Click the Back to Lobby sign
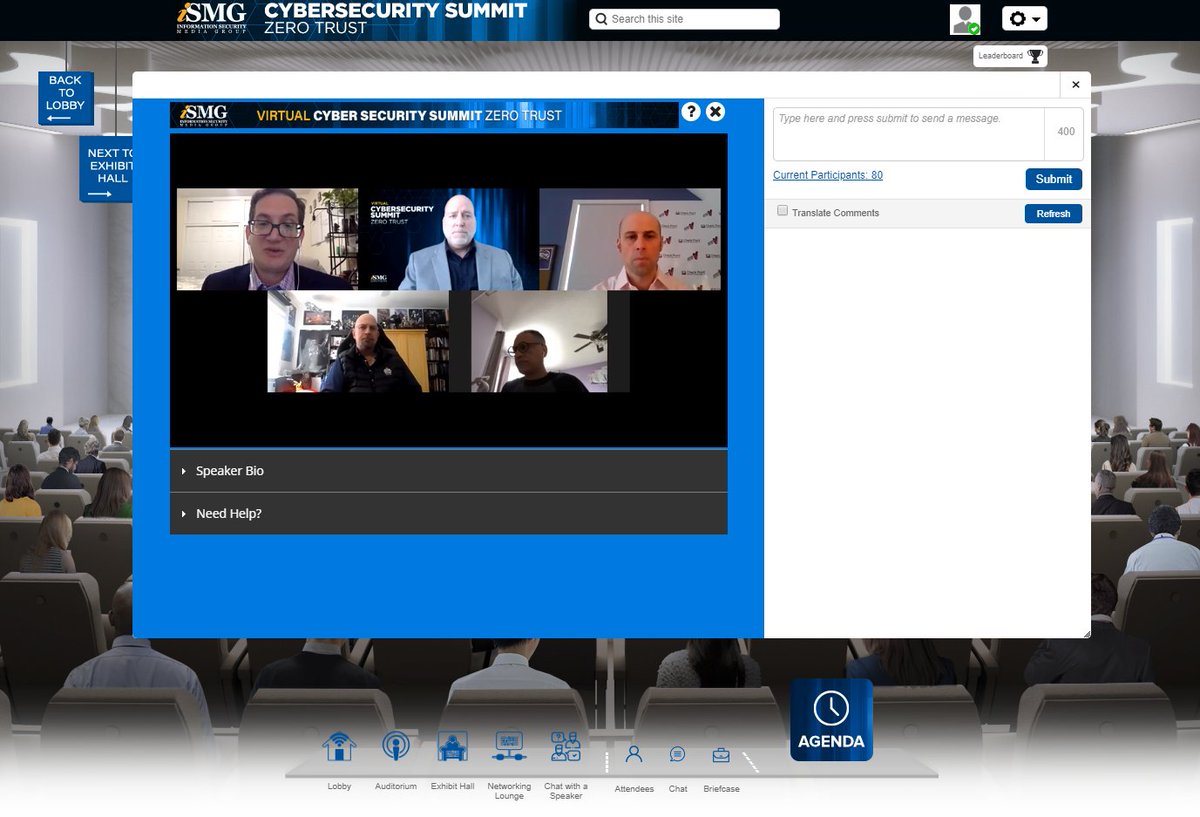This screenshot has width=1200, height=817. click(x=65, y=98)
